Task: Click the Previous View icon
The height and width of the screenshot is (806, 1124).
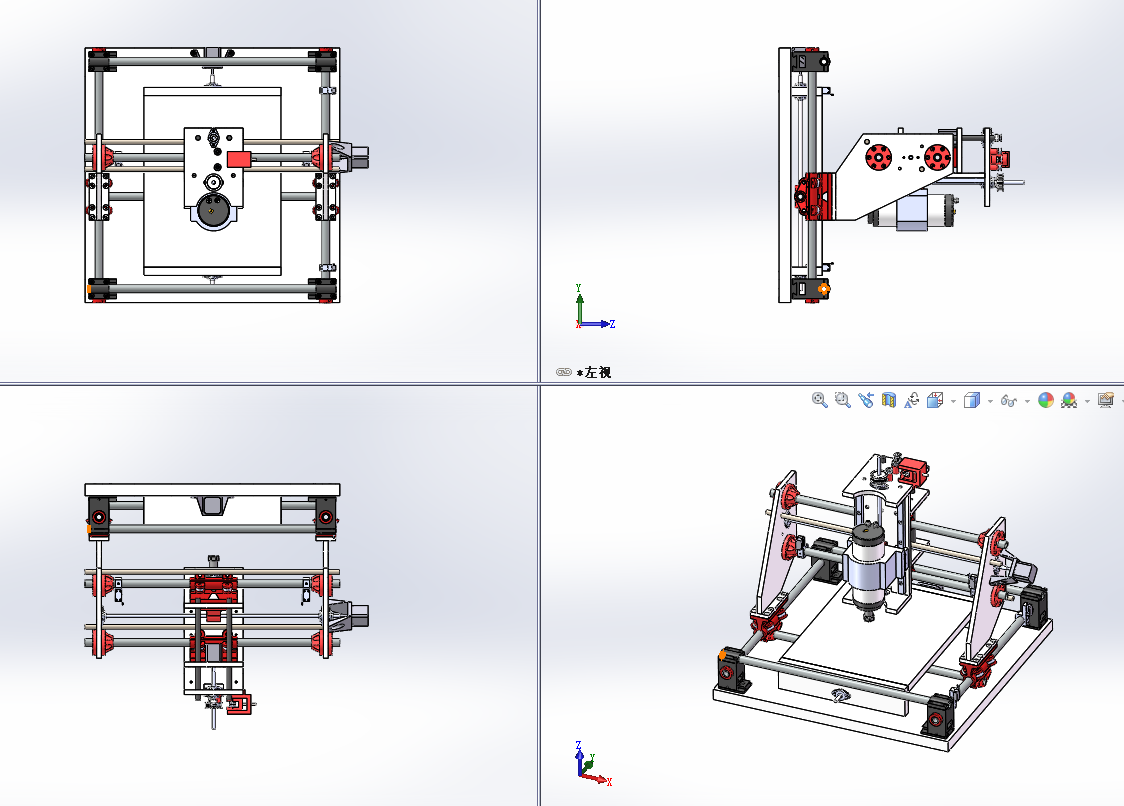Action: (866, 399)
